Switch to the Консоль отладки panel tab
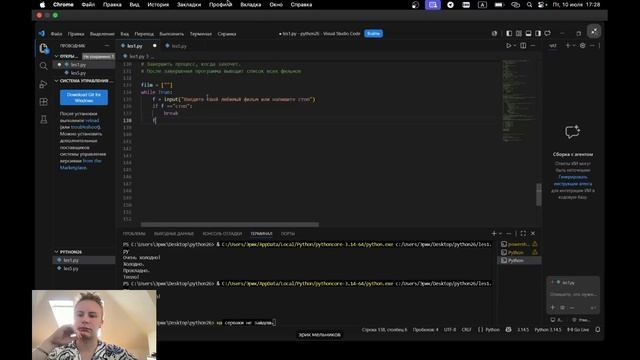 coord(222,234)
